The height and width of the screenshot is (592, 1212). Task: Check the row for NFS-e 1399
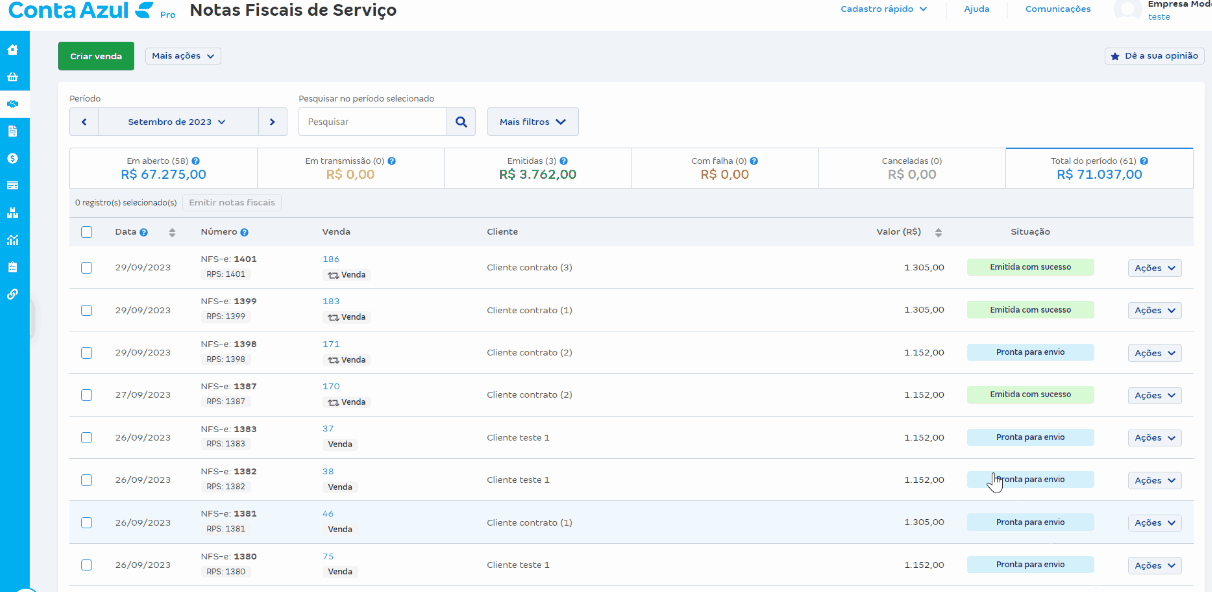(x=86, y=310)
